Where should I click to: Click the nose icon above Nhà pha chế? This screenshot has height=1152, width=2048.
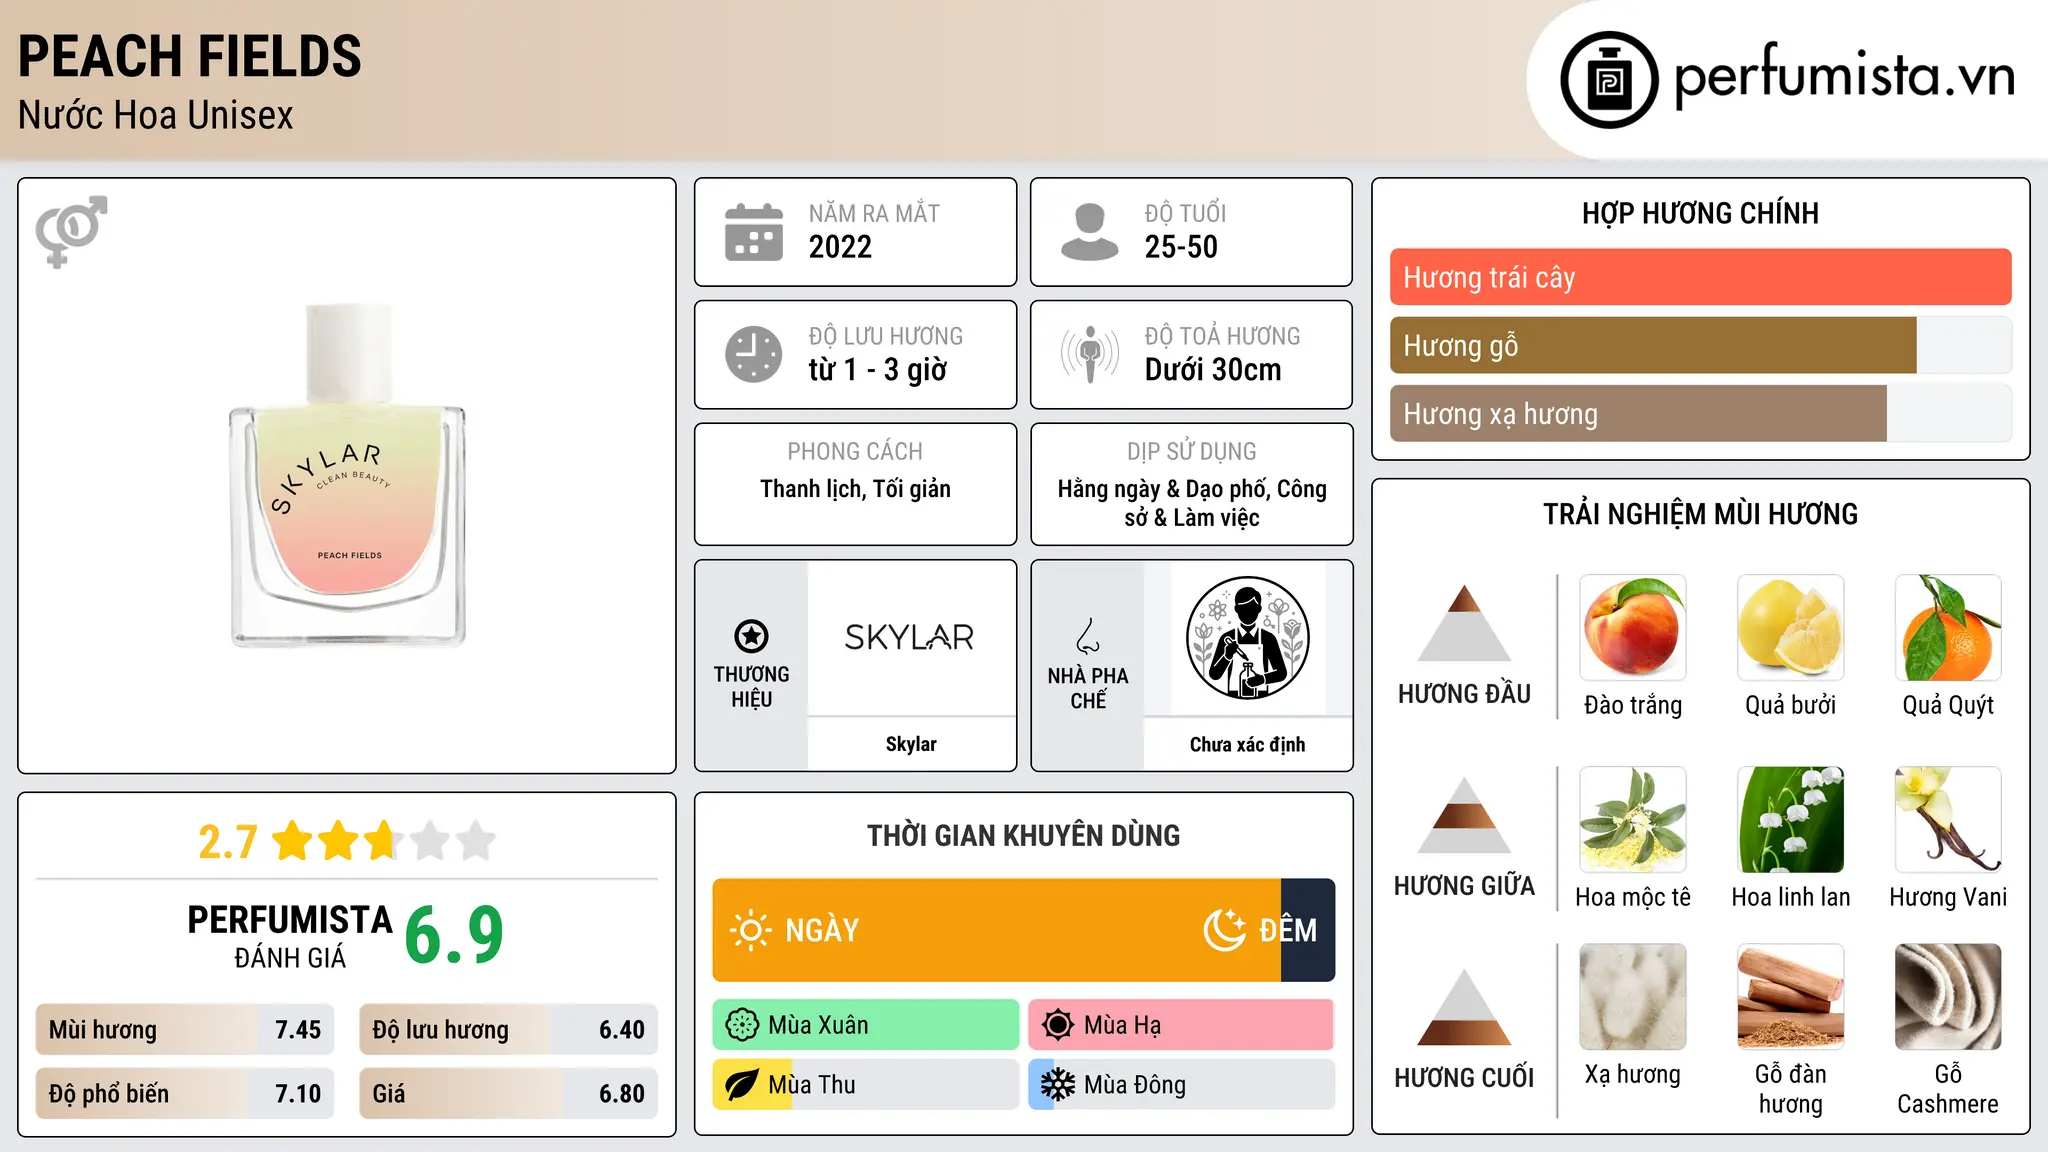[1088, 636]
